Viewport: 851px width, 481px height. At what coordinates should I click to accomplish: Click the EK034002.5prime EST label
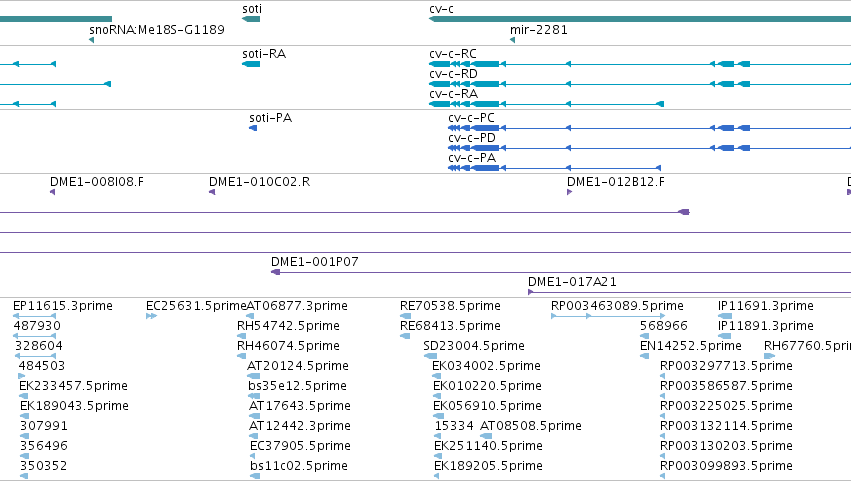tap(486, 366)
